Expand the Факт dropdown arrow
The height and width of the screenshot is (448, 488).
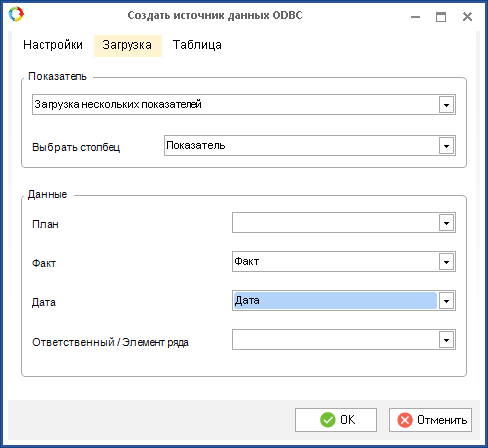446,262
